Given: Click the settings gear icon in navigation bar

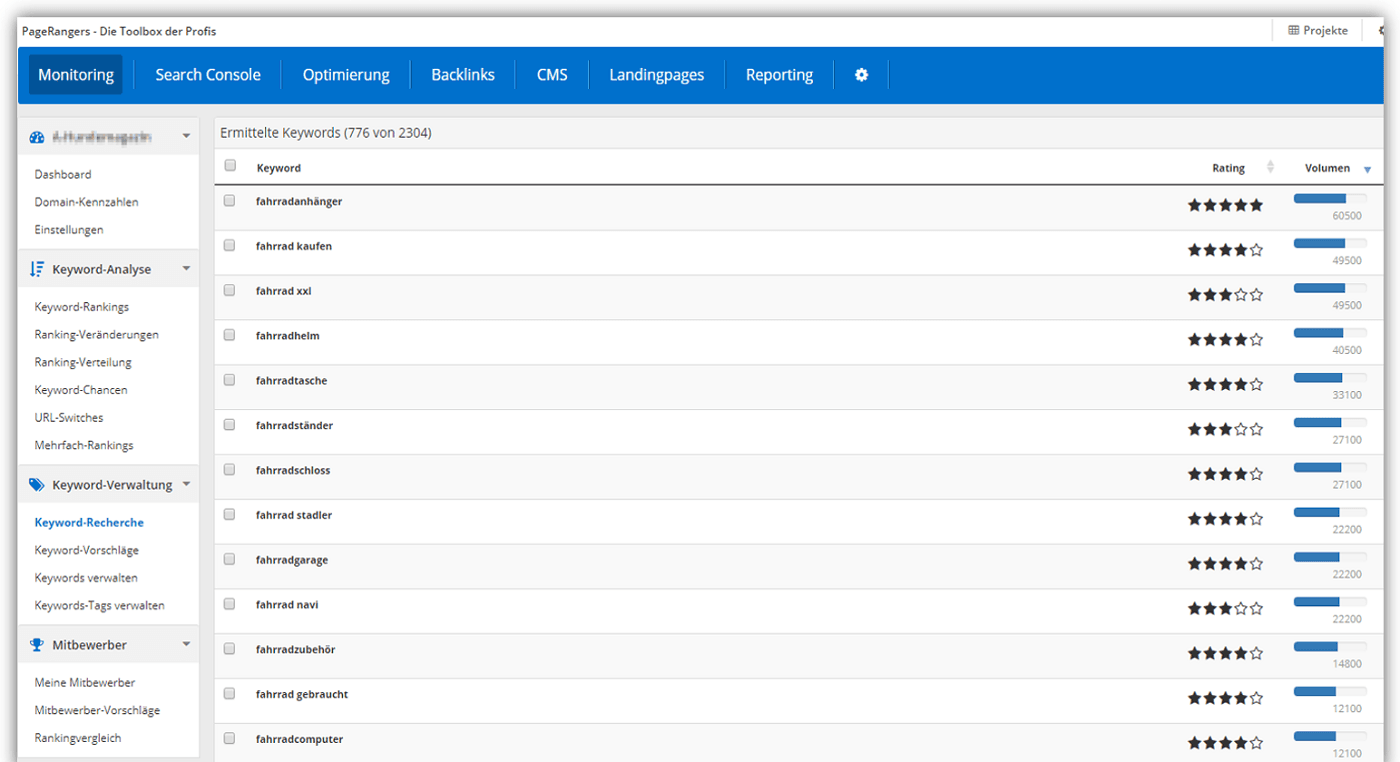Looking at the screenshot, I should point(861,75).
